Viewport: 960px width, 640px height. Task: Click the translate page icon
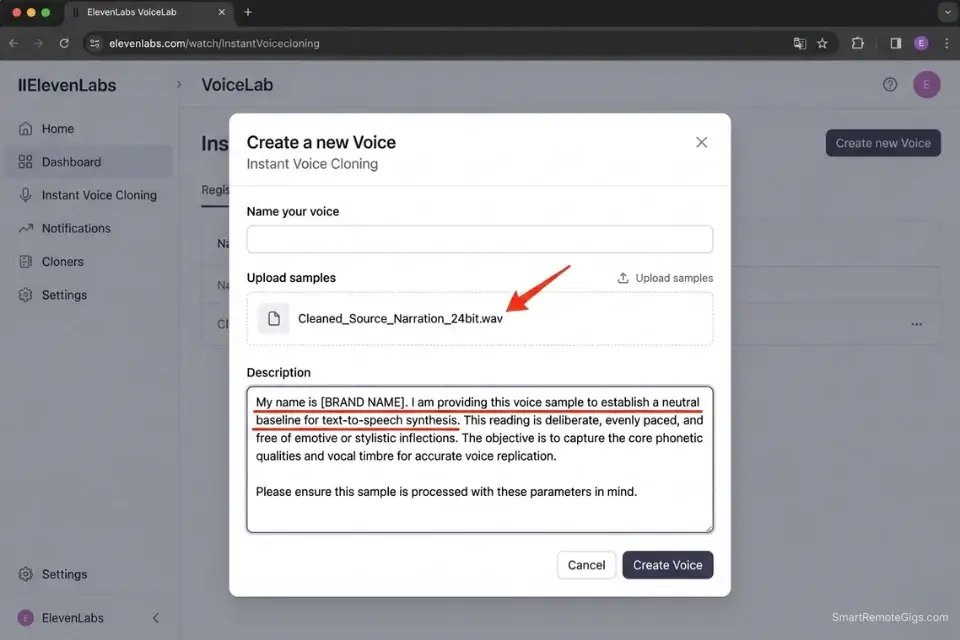tap(800, 43)
